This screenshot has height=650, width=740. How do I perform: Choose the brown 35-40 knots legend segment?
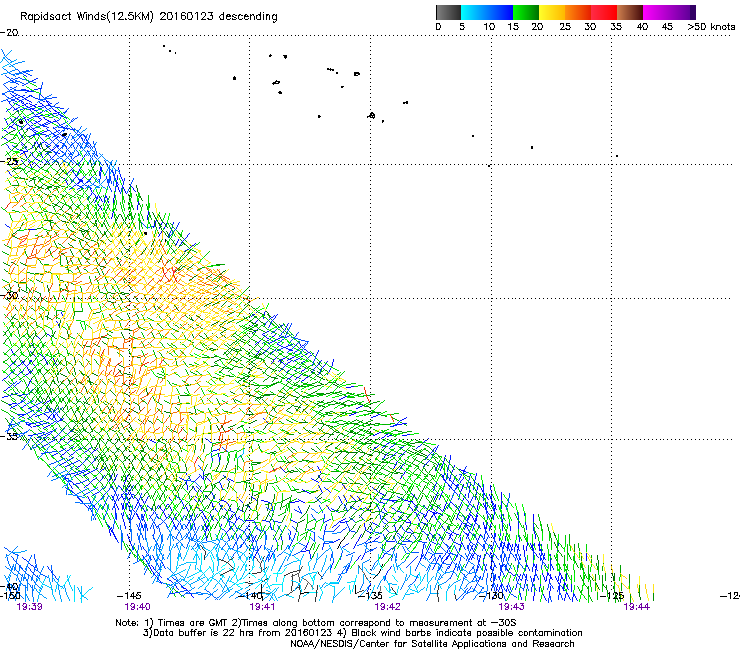630,12
